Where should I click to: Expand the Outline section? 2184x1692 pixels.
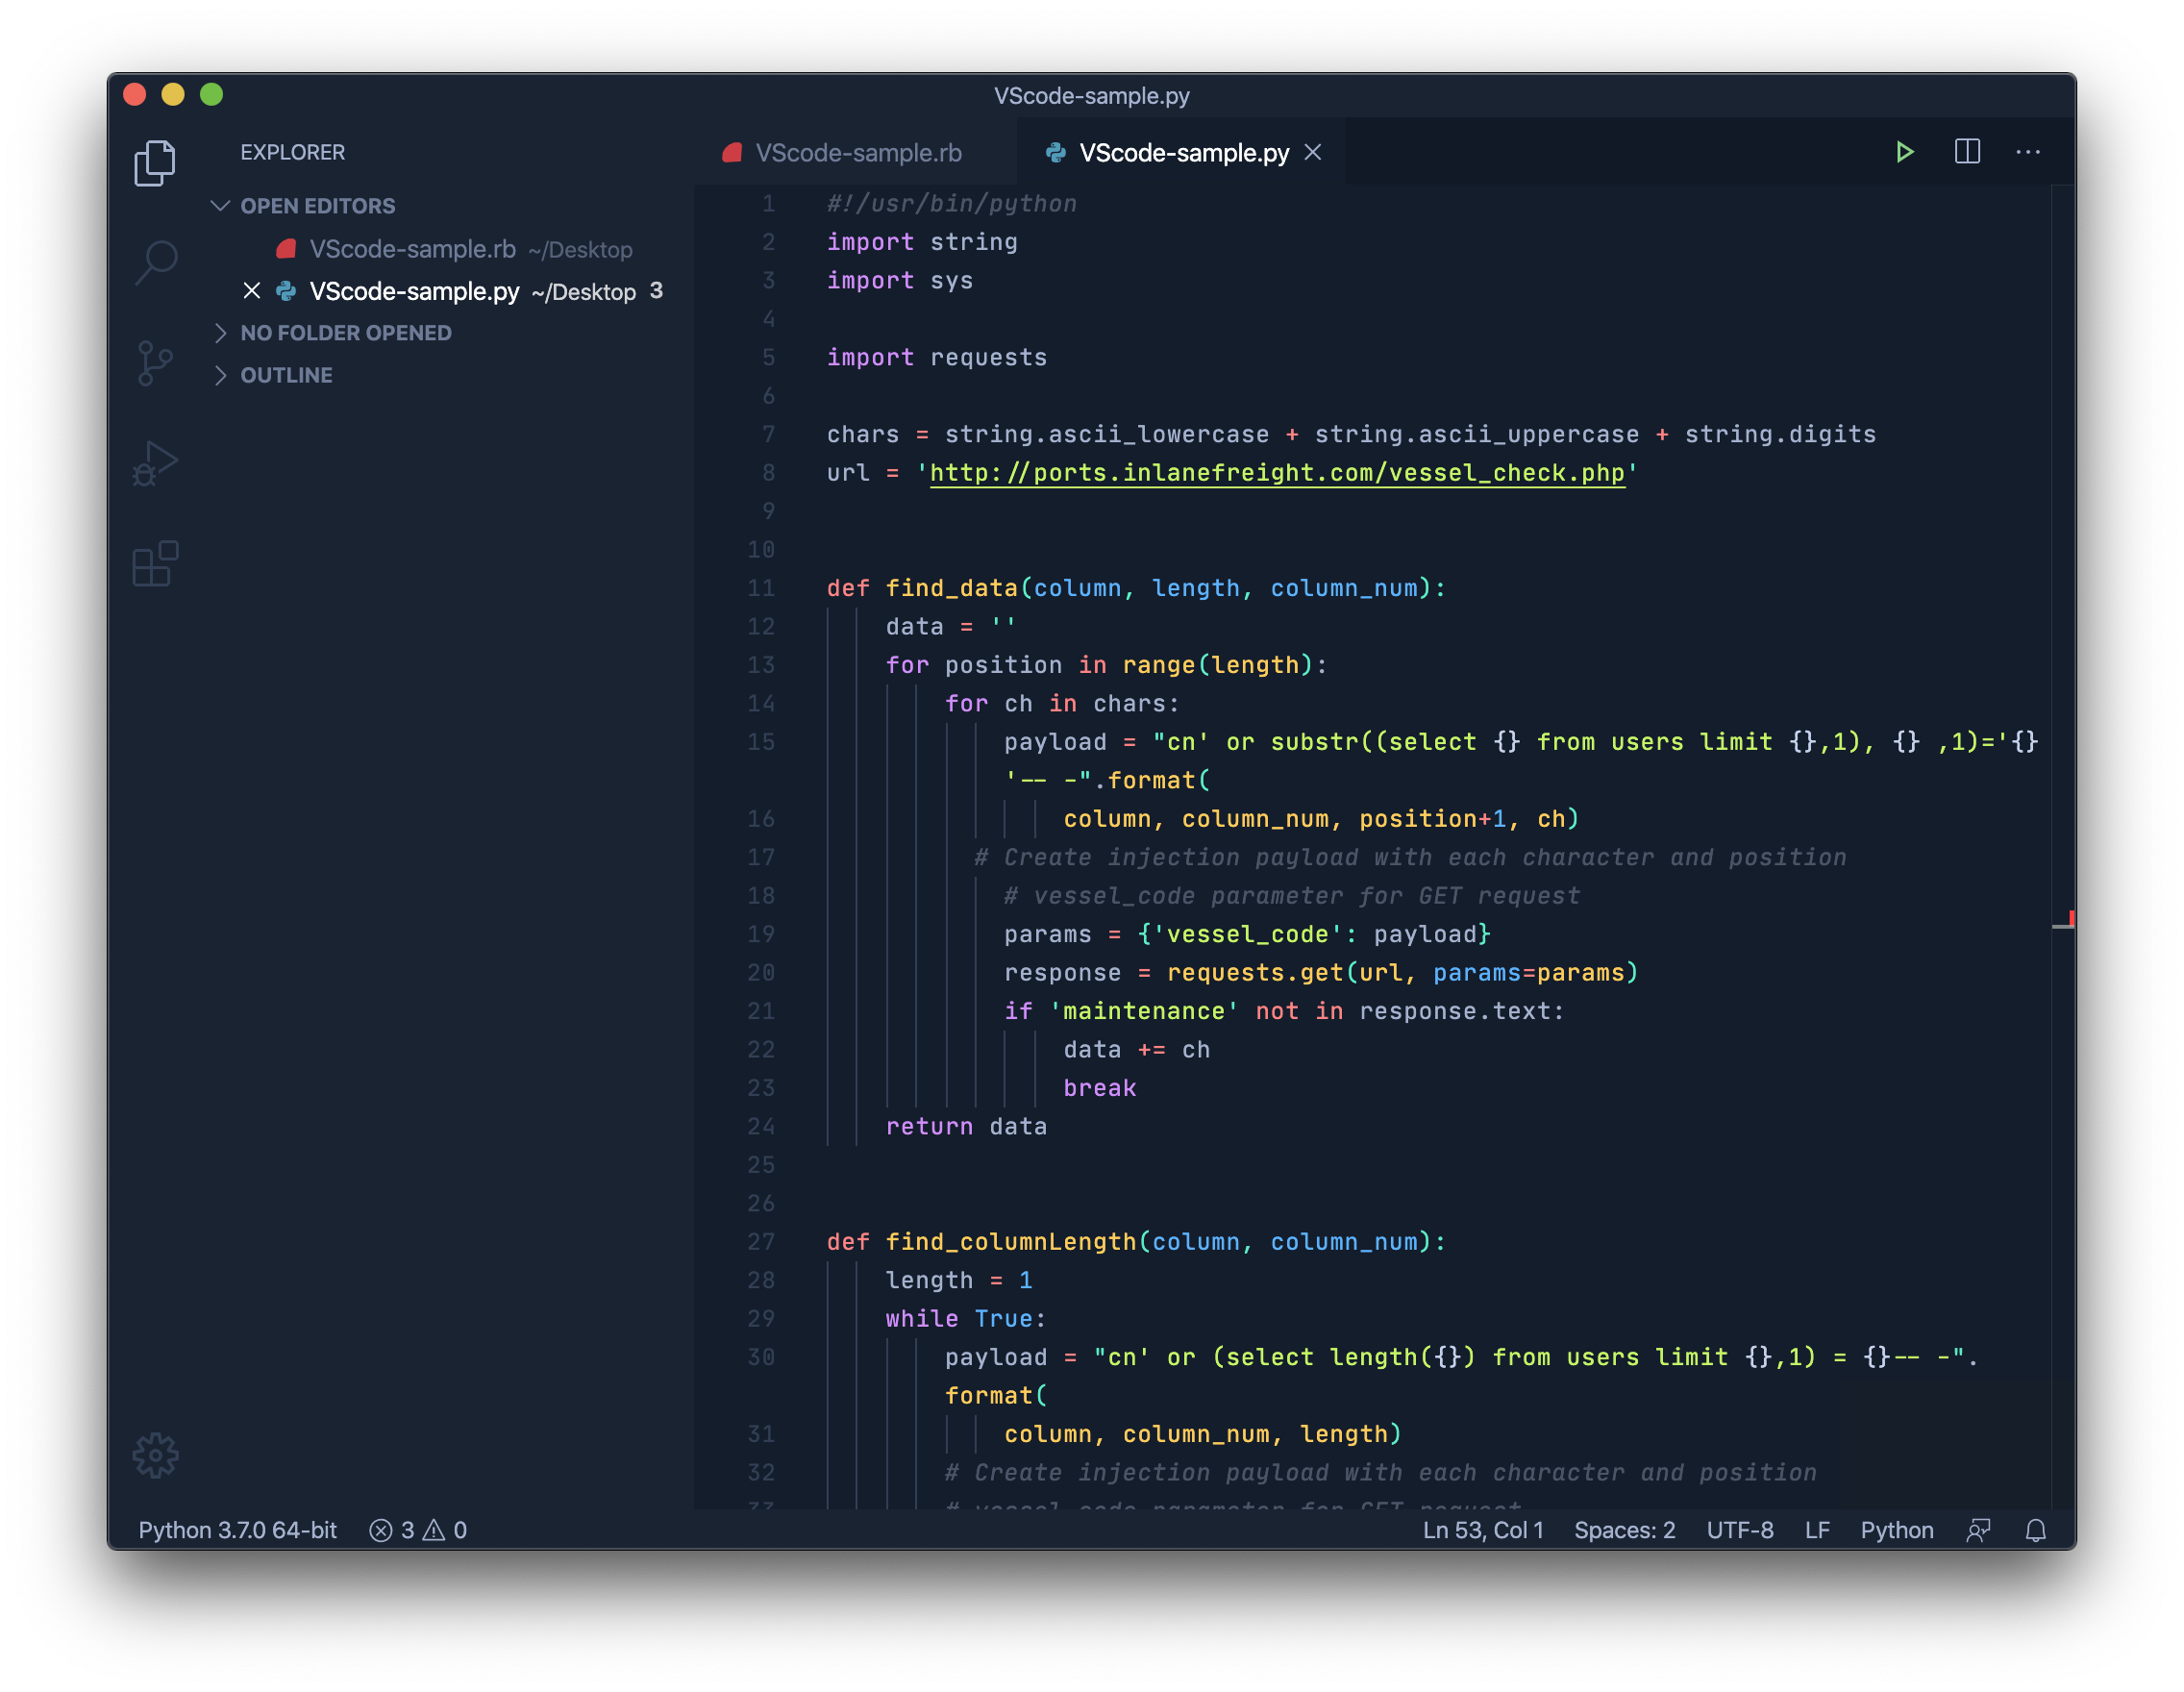pos(220,375)
